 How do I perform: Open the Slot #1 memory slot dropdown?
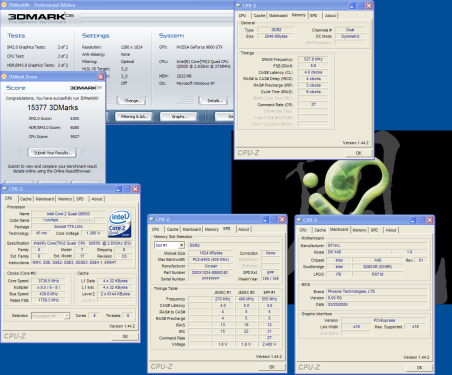point(181,245)
